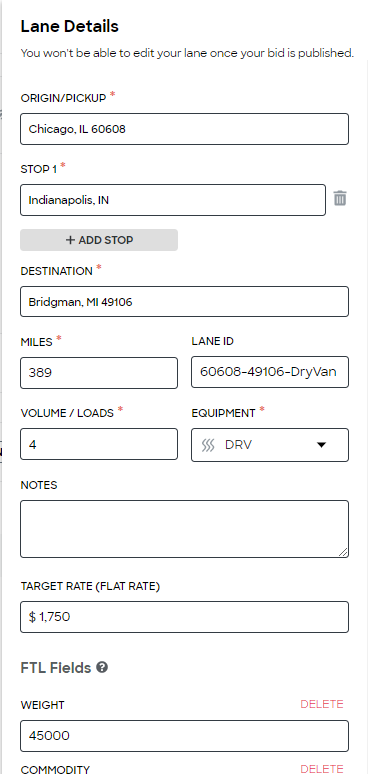Expand the Equipment dropdown arrow
The height and width of the screenshot is (774, 368).
tap(322, 445)
